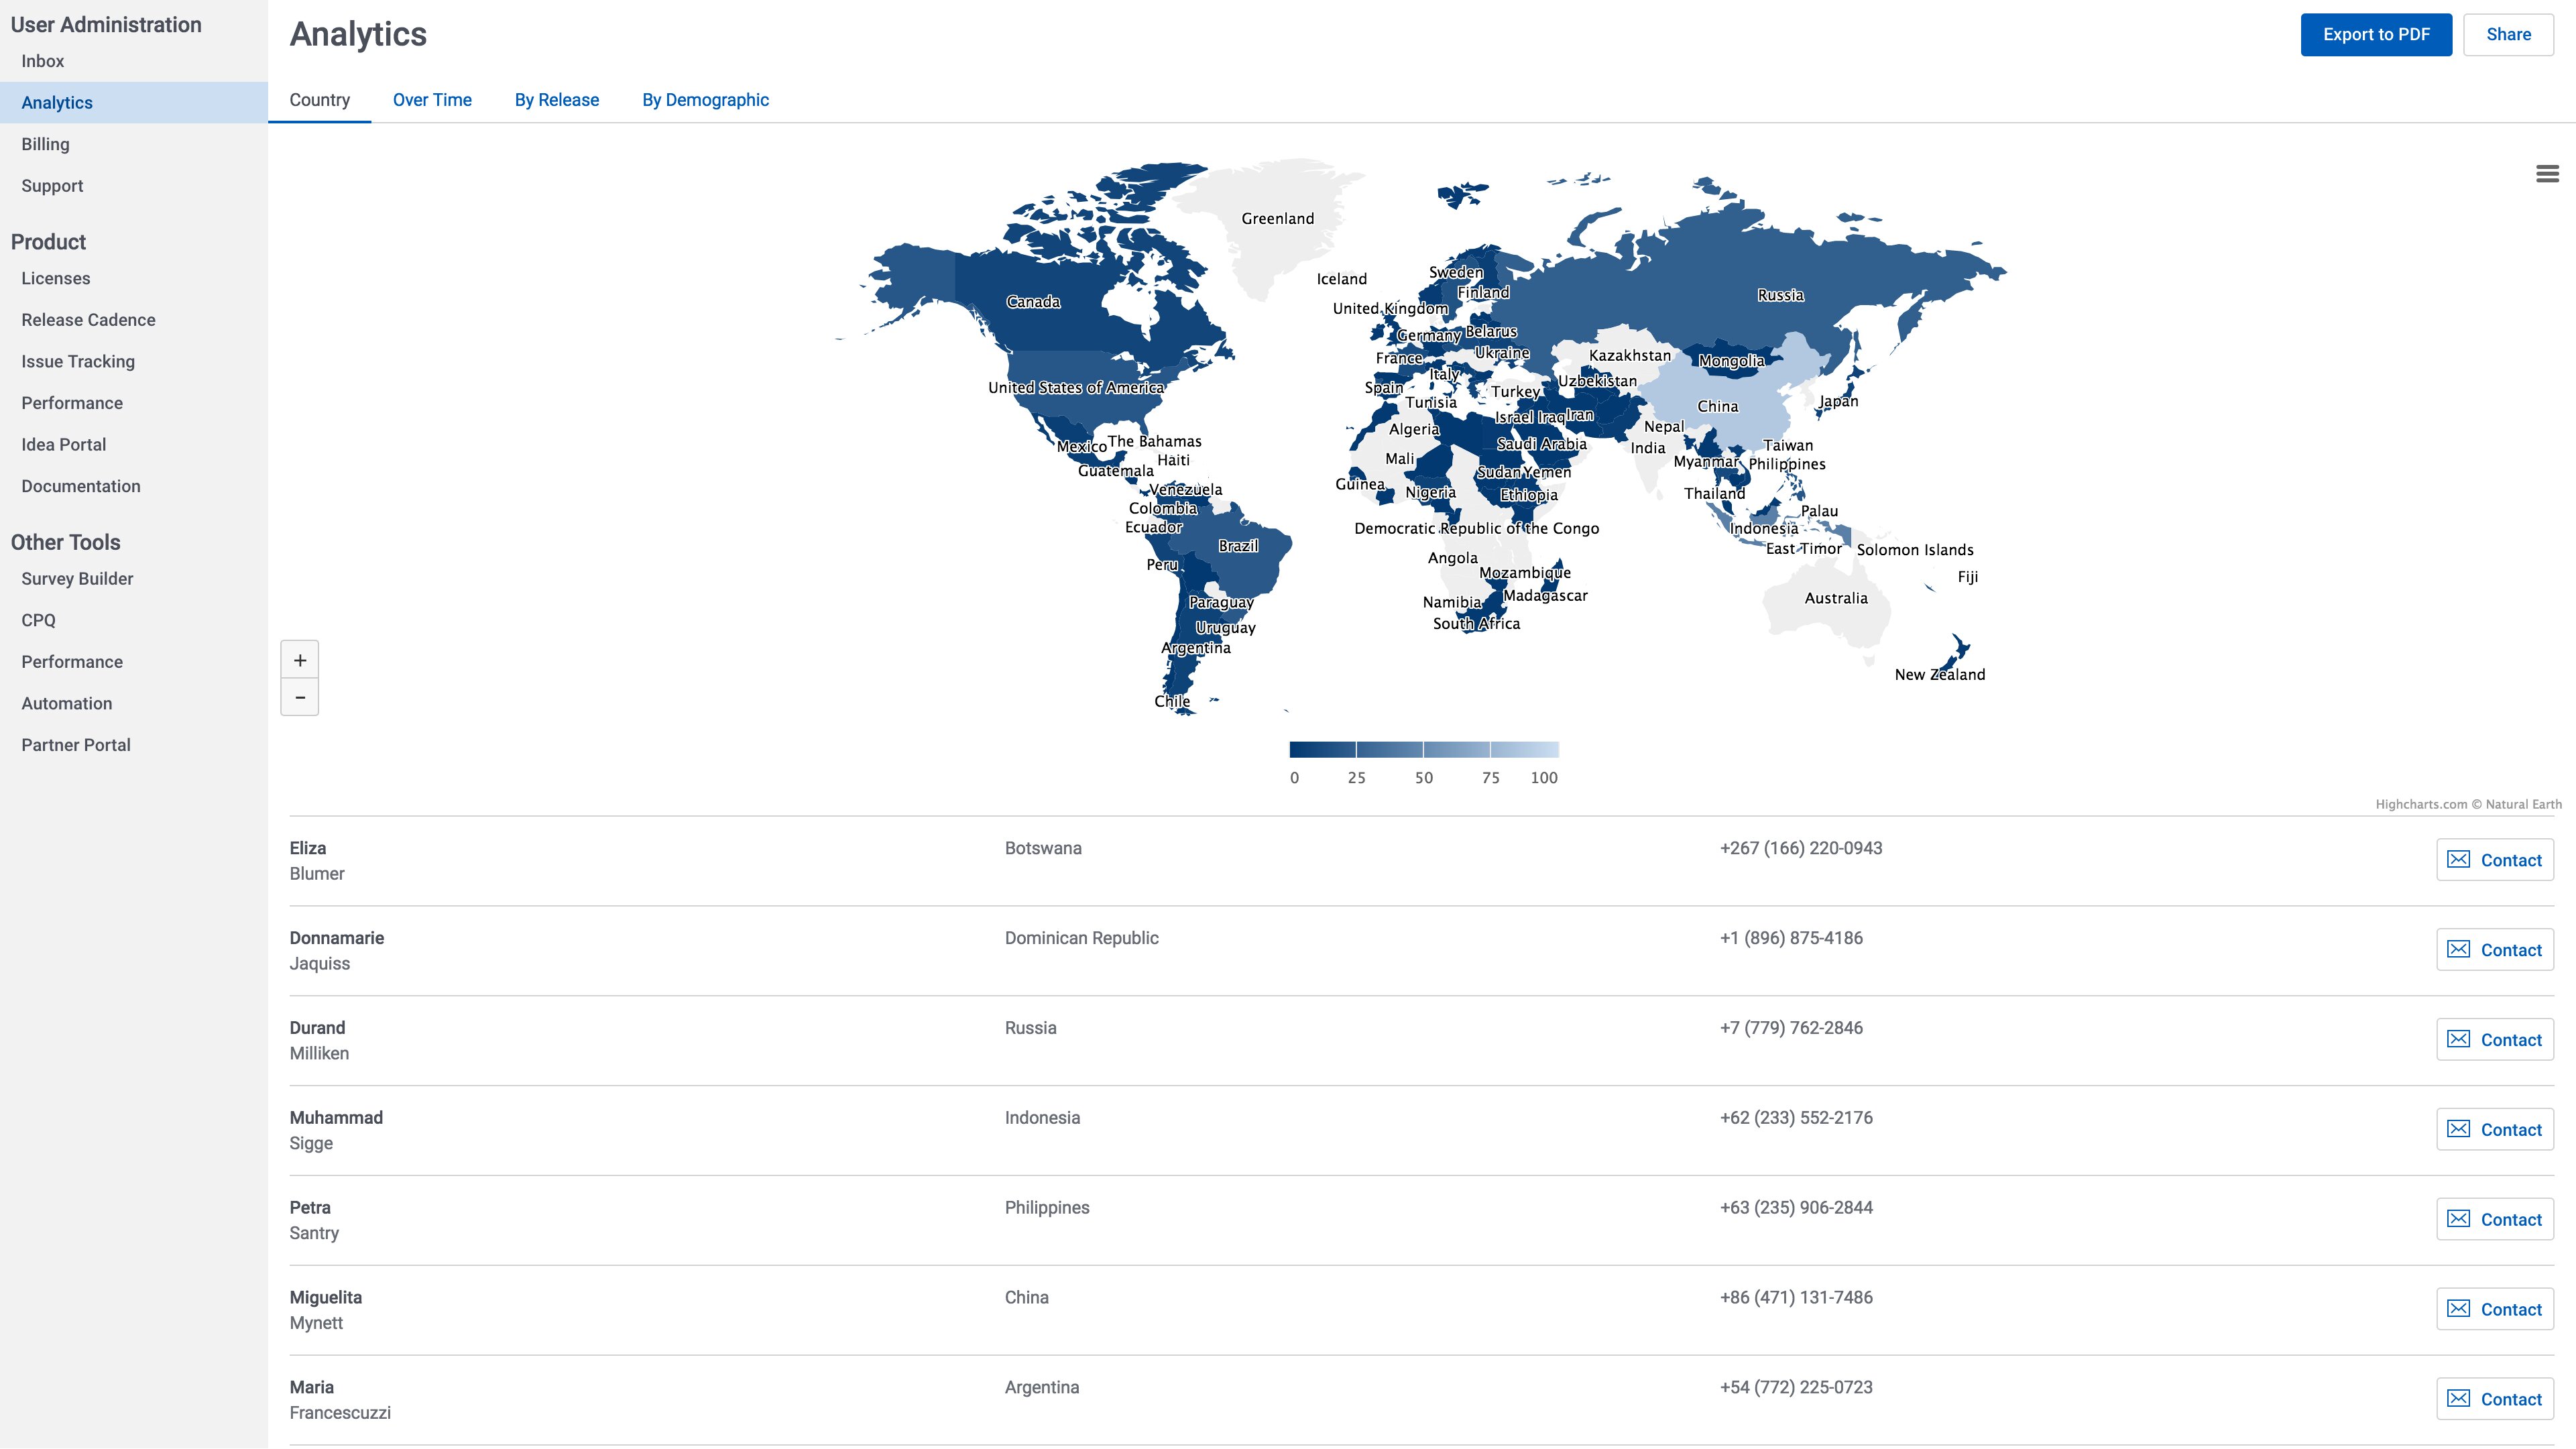Click envelope icon for Petra Santry
Screen dimensions: 2576x1449
(x=2458, y=1219)
